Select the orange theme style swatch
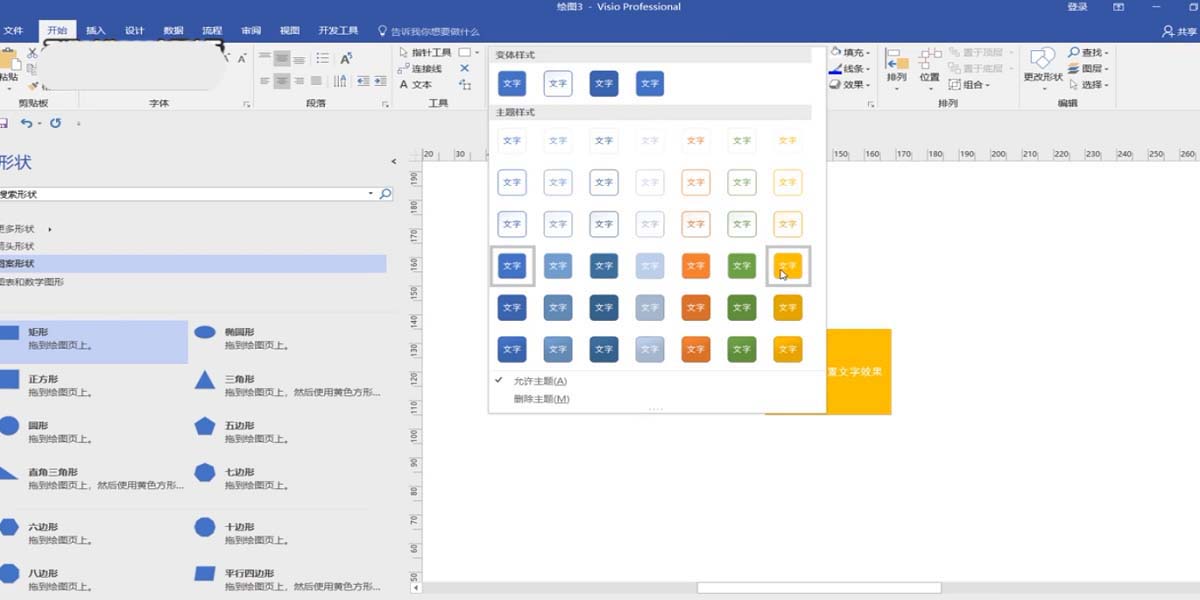 tap(695, 266)
